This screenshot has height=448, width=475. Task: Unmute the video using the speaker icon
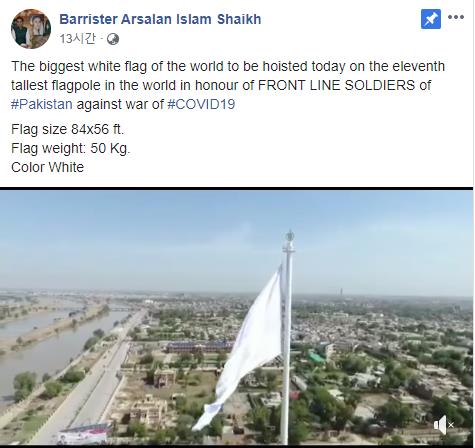[x=440, y=425]
